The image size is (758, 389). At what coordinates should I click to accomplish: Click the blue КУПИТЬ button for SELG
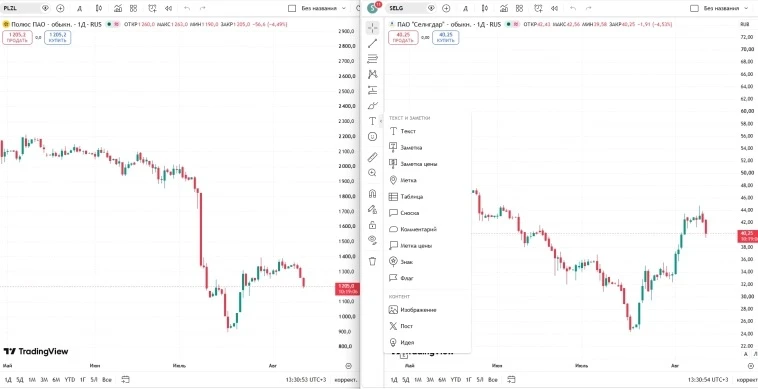(x=445, y=37)
